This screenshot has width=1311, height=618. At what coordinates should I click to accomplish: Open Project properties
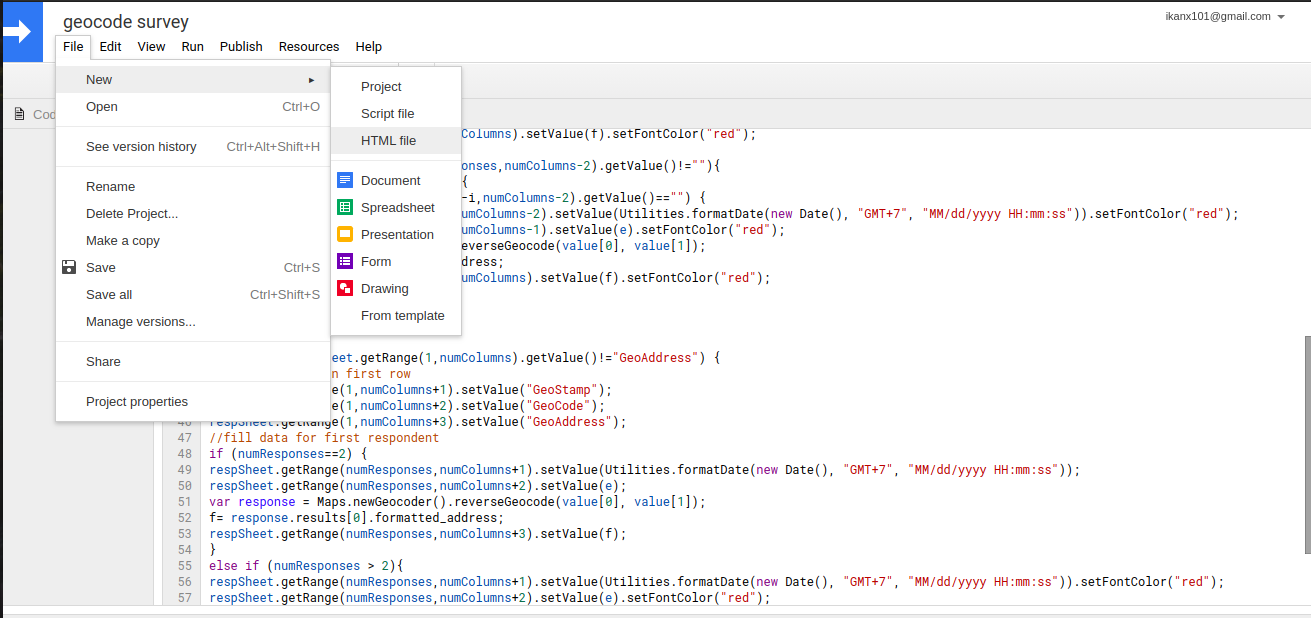tap(193, 401)
